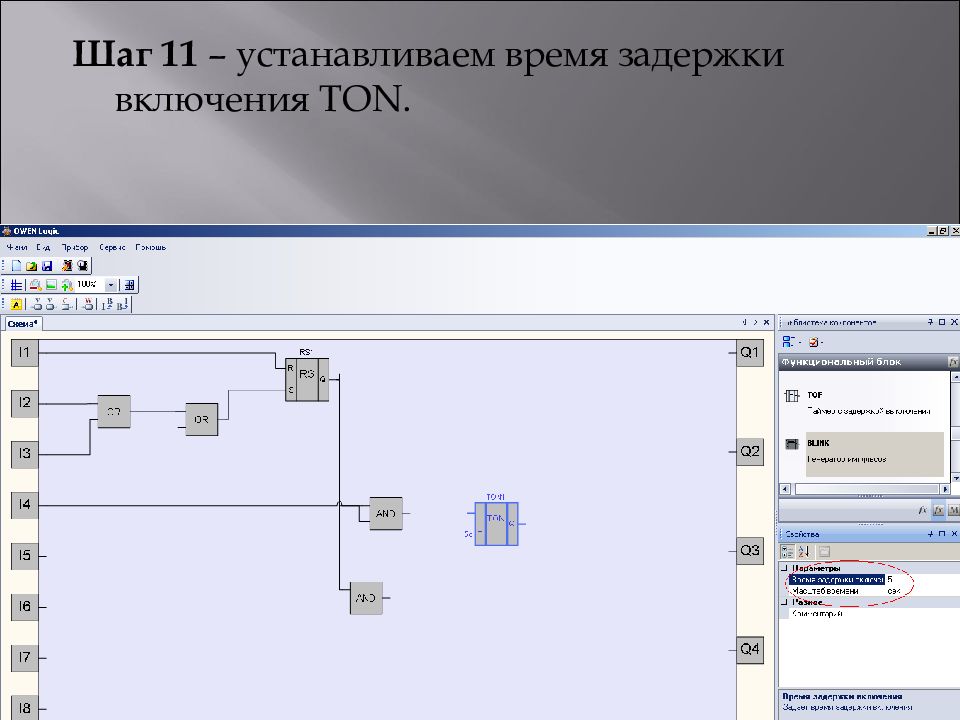The height and width of the screenshot is (720, 960).
Task: Click the plain fx functions icon
Action: (x=923, y=510)
